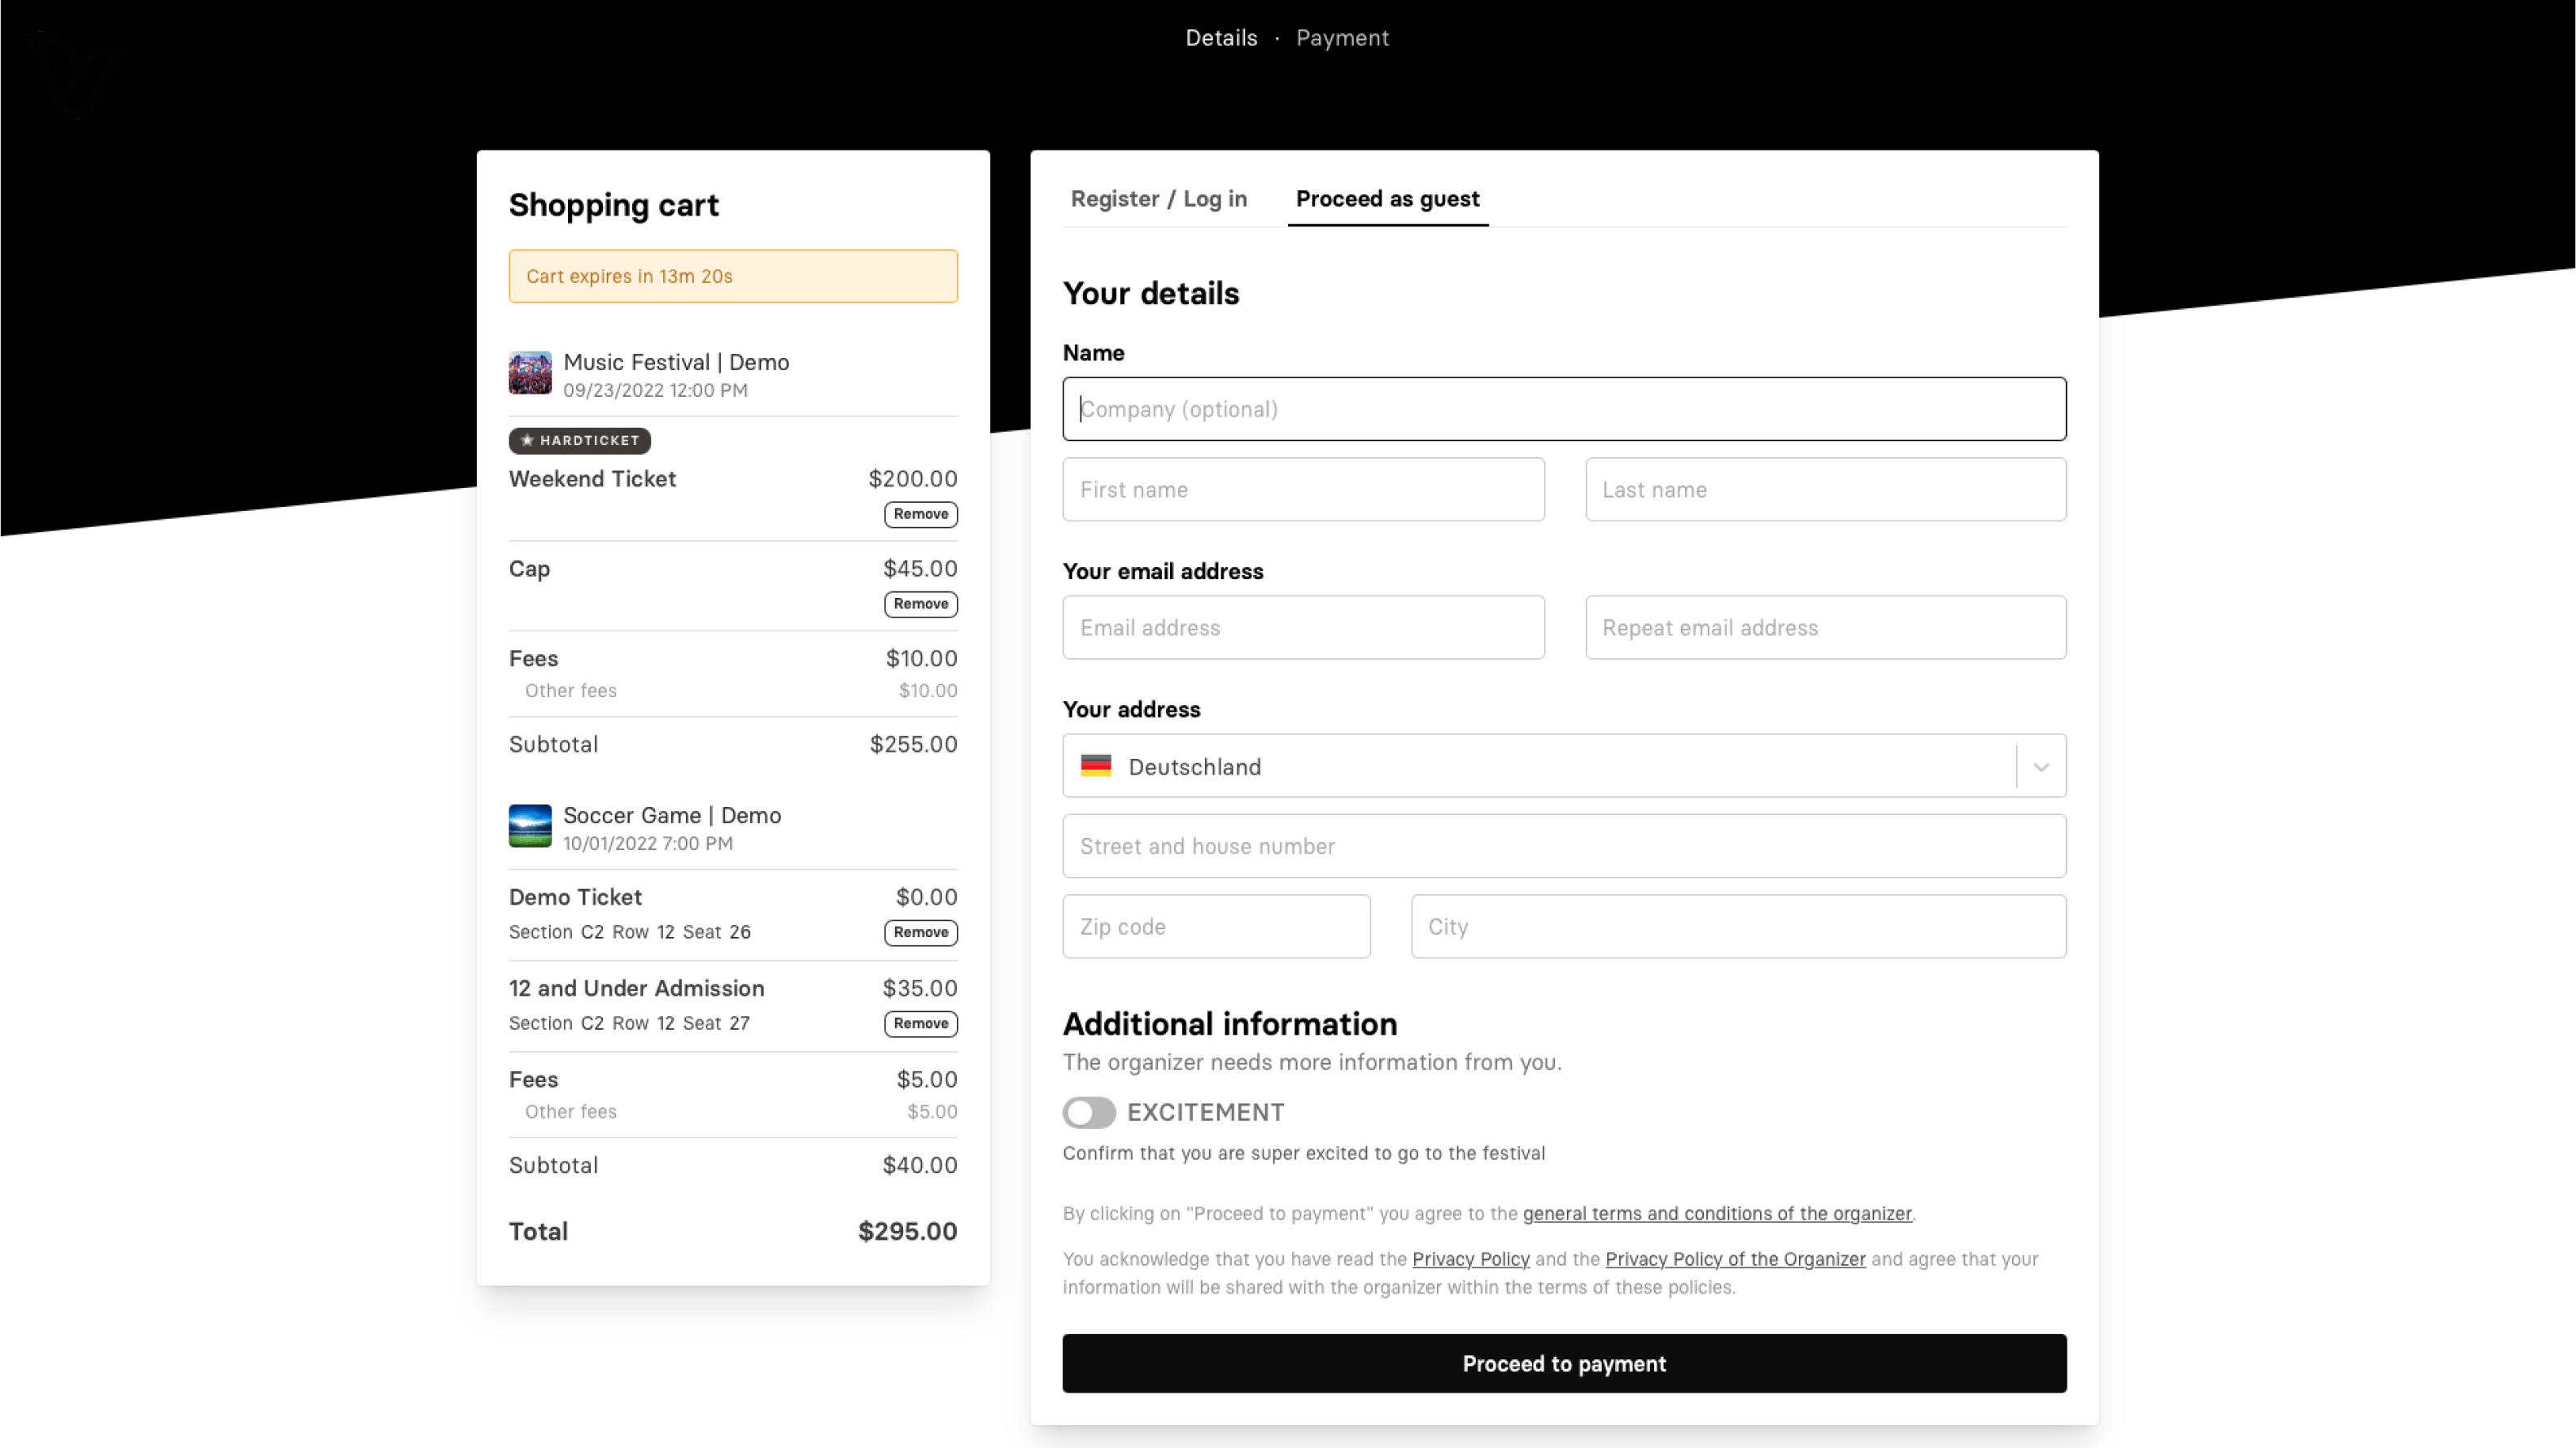Open general terms and conditions link
The width and height of the screenshot is (2576, 1448).
(1716, 1213)
